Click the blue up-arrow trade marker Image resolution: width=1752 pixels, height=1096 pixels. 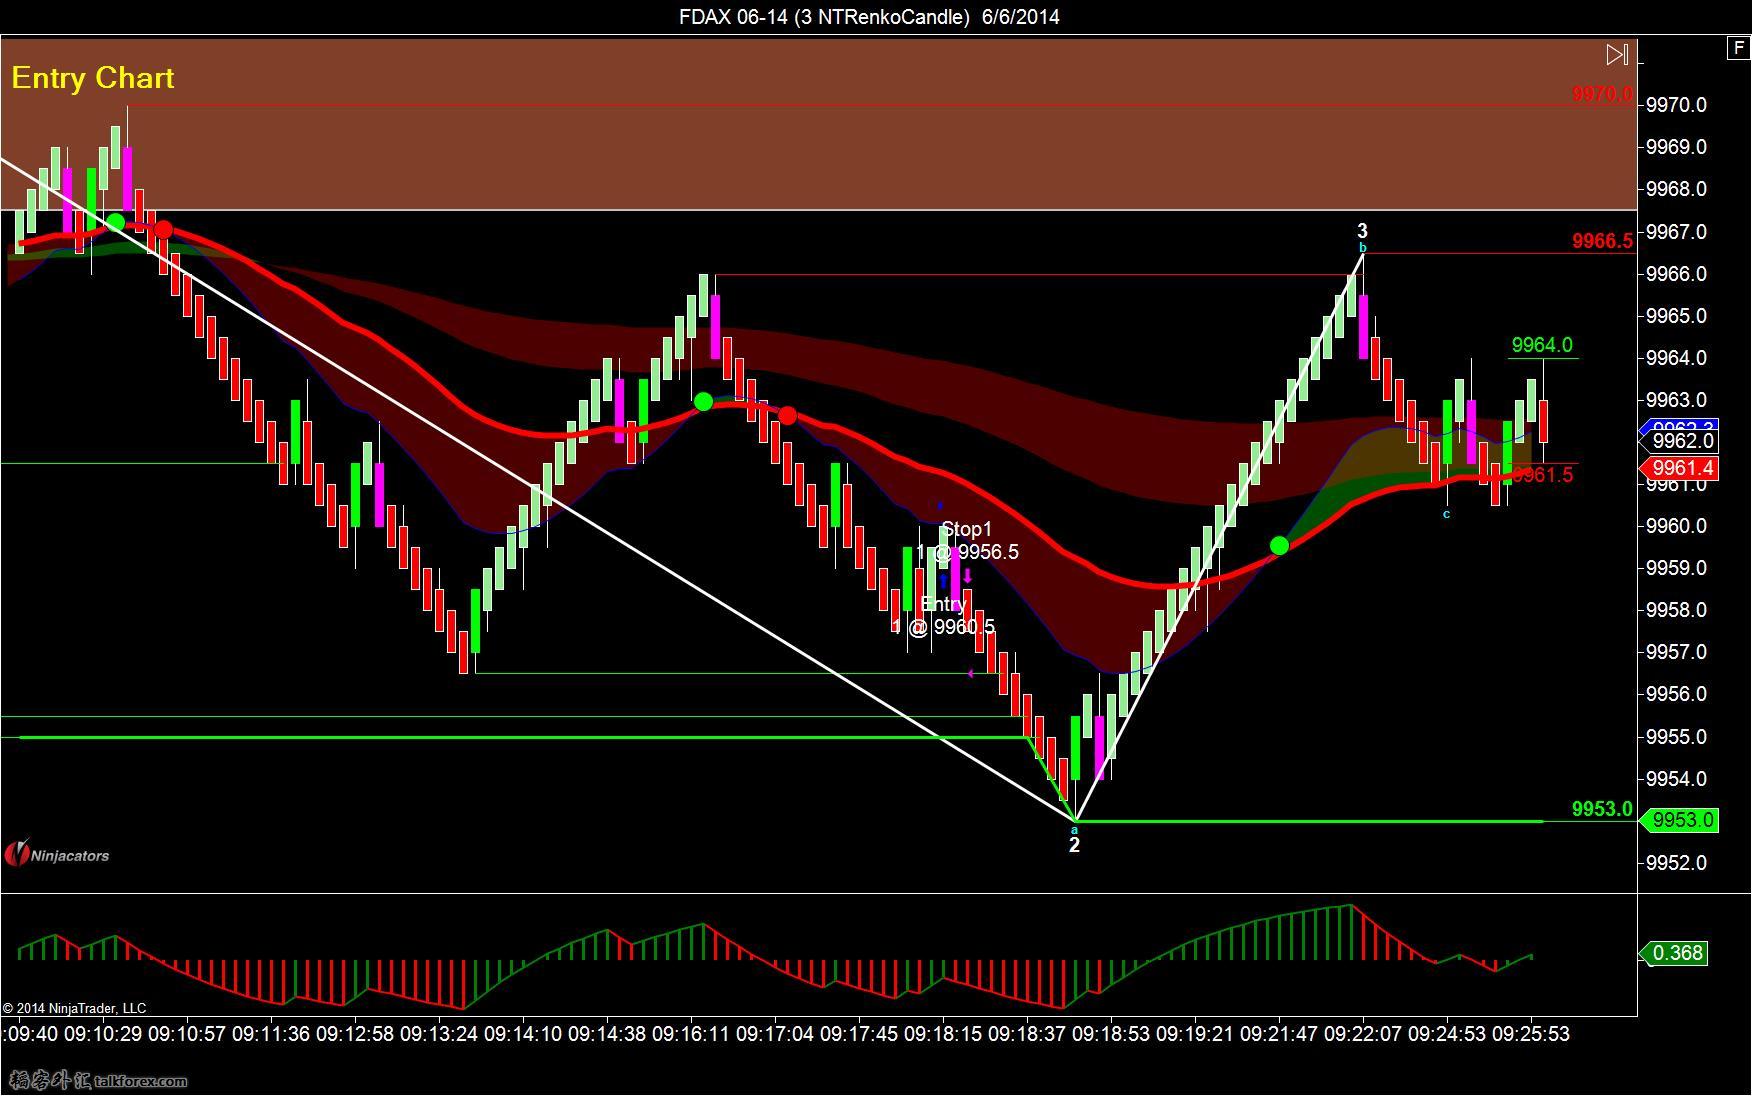click(942, 580)
